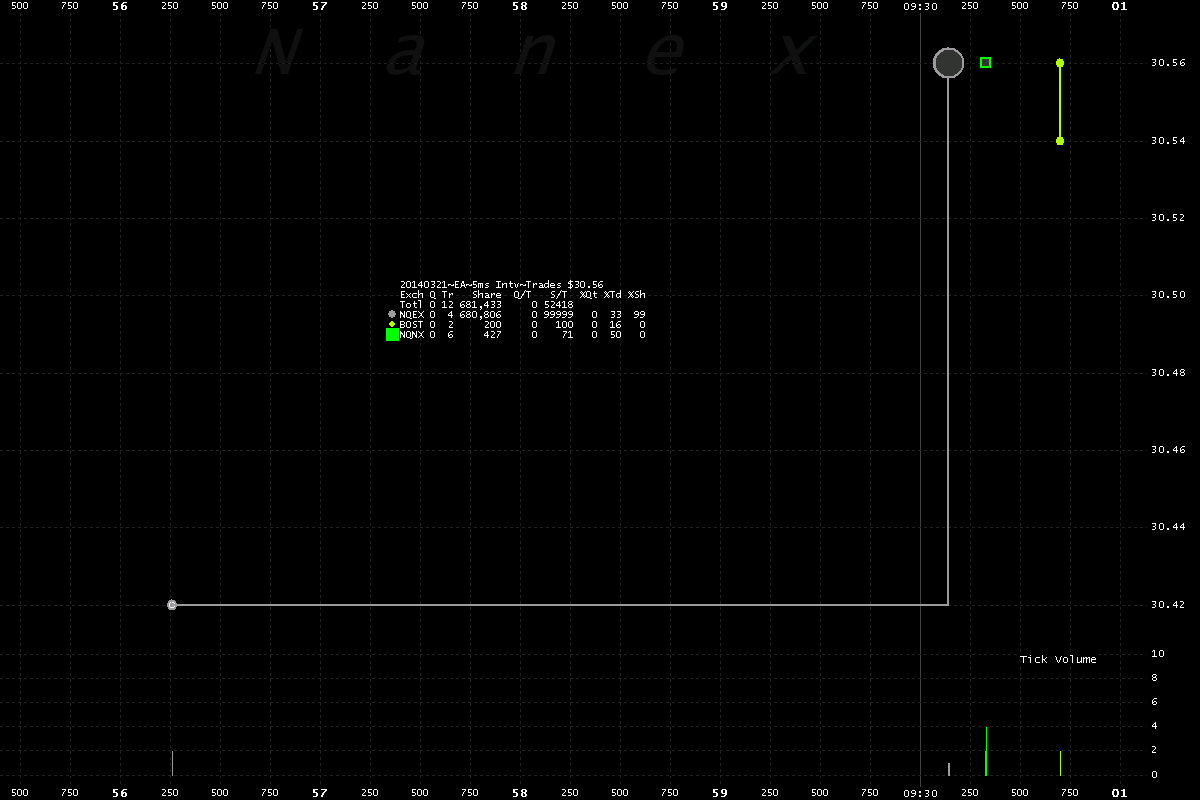Click the 30.56 price axis label
This screenshot has height=800, width=1200.
pyautogui.click(x=1167, y=63)
